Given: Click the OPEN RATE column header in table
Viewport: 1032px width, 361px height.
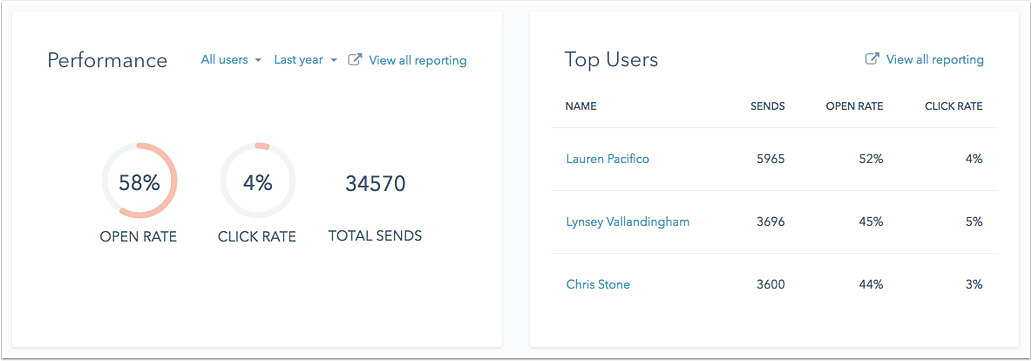Looking at the screenshot, I should click(x=854, y=106).
